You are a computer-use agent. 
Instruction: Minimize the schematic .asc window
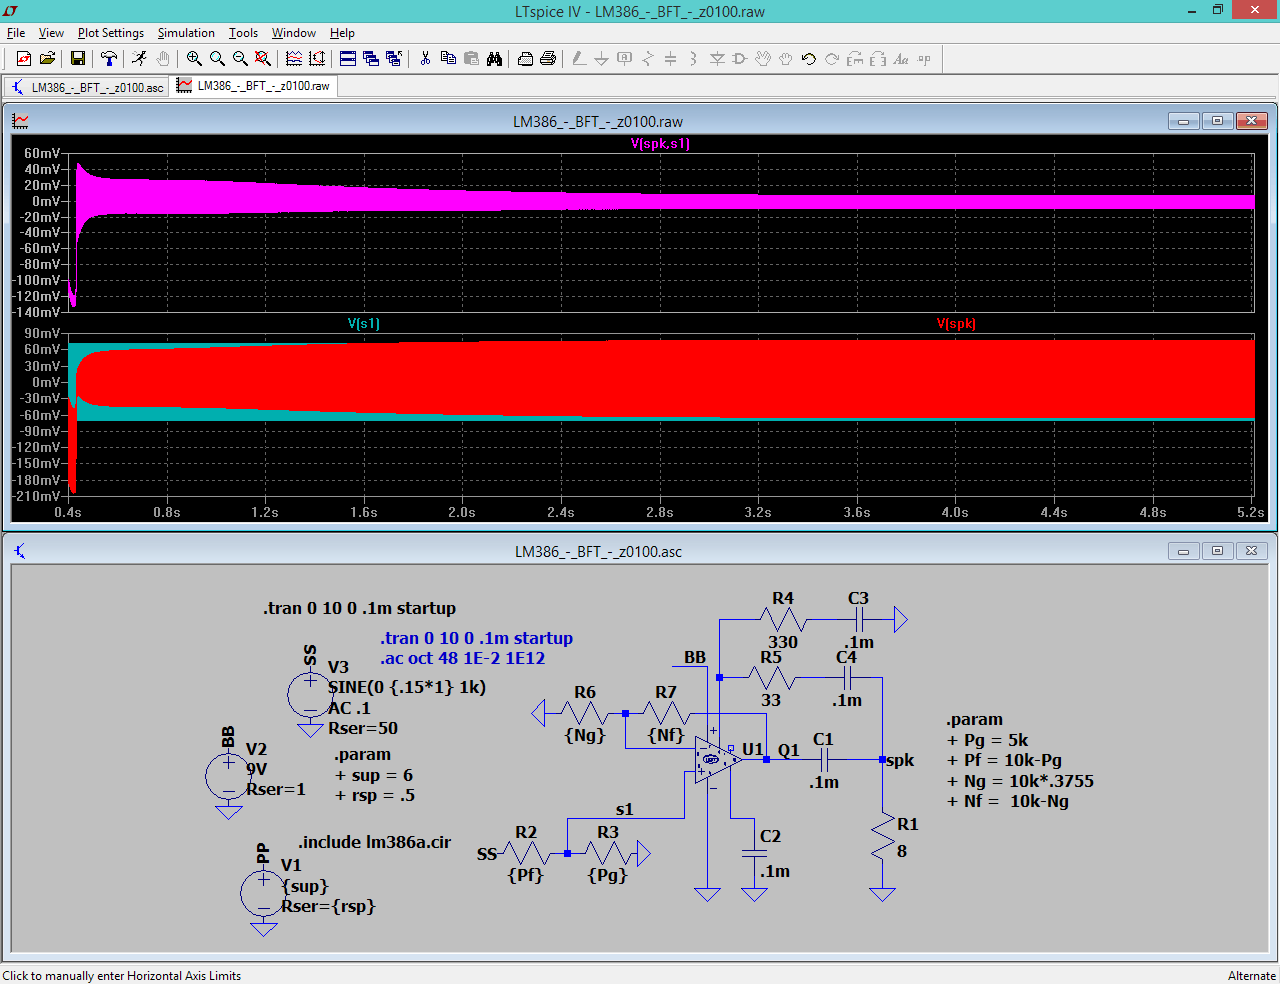[x=1183, y=551]
